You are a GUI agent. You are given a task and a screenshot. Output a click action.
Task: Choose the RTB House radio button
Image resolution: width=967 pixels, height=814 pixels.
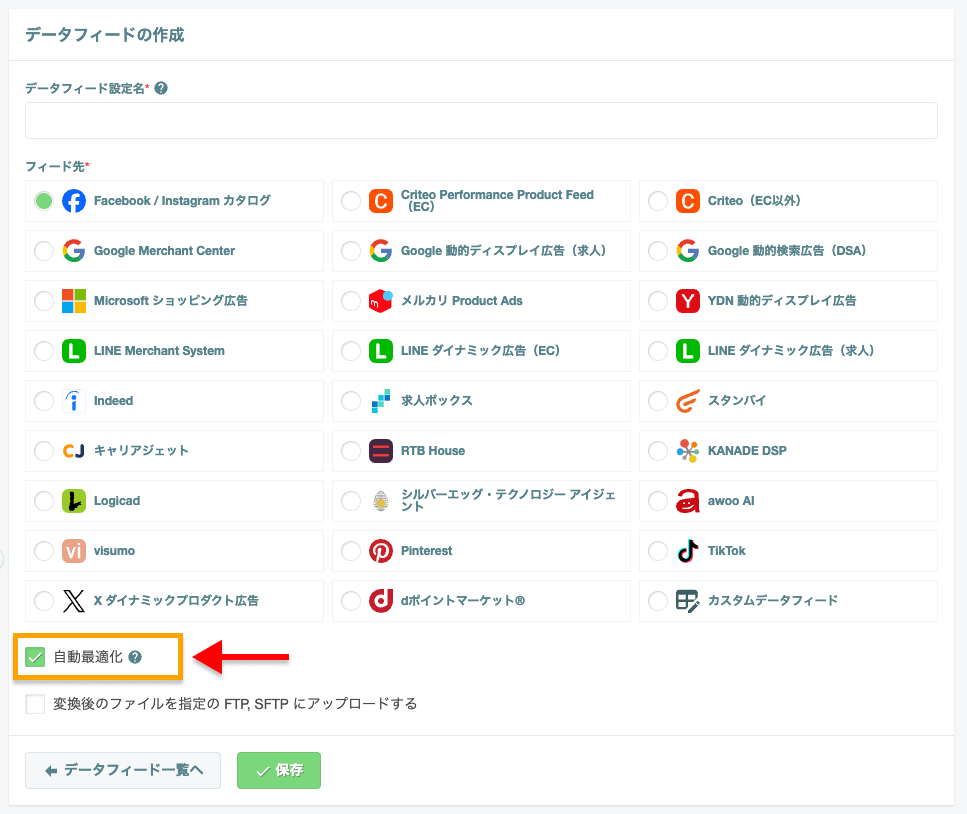351,451
